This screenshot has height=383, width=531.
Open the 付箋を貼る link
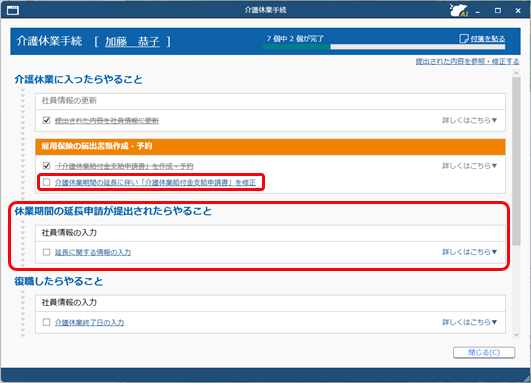[487, 39]
